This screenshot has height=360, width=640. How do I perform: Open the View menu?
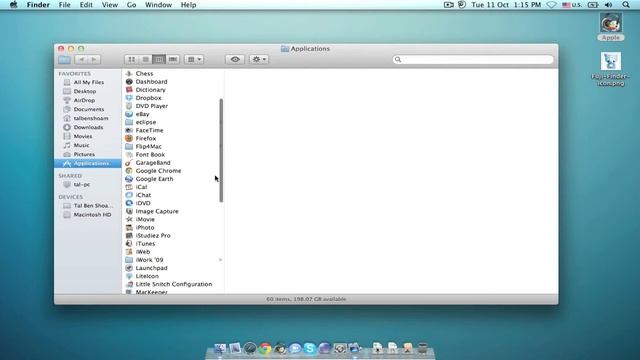click(110, 5)
